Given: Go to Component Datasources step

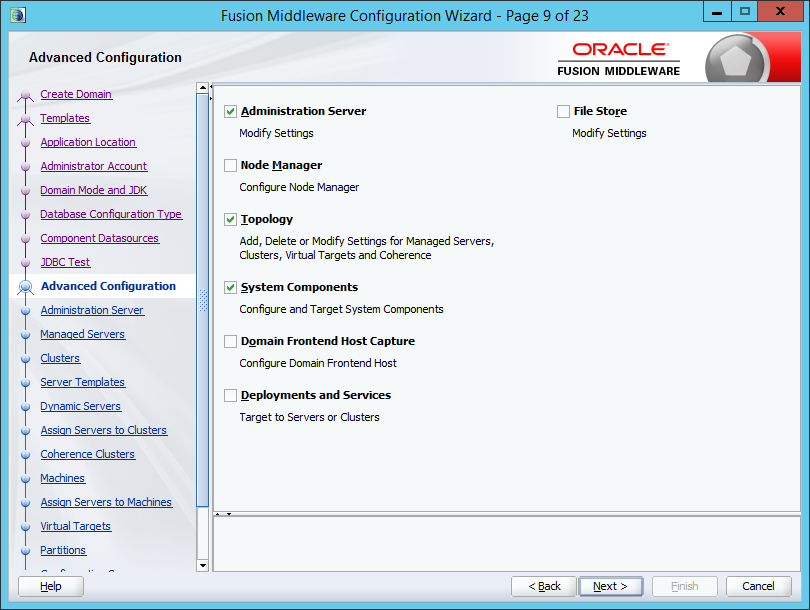Looking at the screenshot, I should (x=99, y=238).
